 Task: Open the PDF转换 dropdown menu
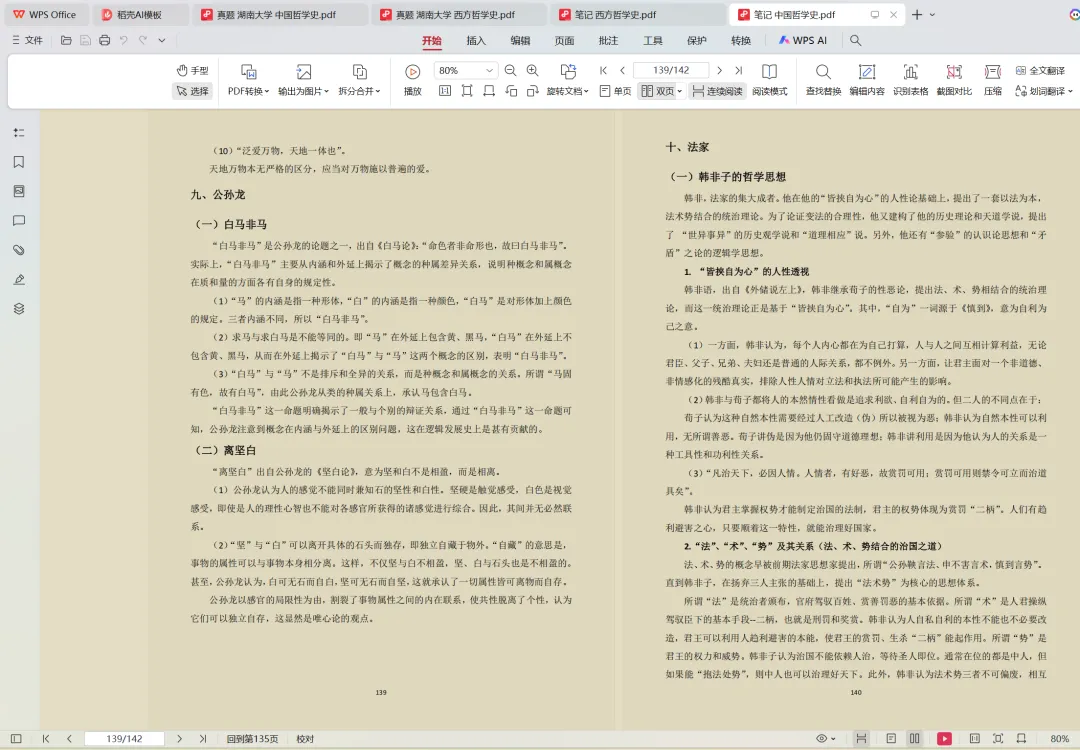coord(247,80)
